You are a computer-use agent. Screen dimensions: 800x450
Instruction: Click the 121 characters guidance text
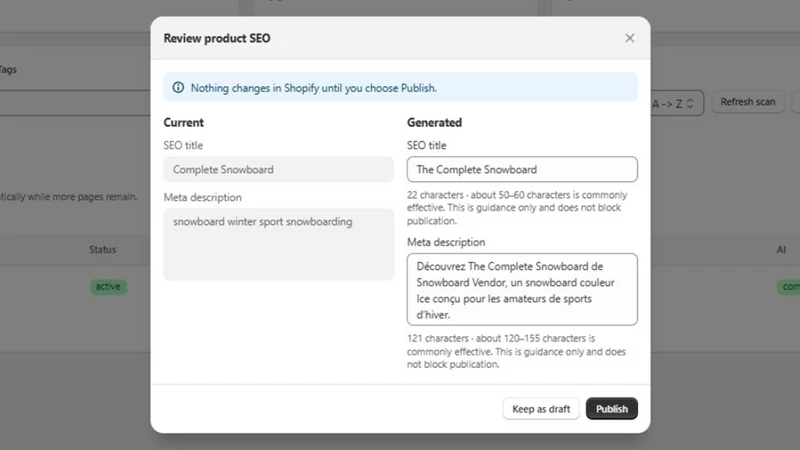point(516,351)
